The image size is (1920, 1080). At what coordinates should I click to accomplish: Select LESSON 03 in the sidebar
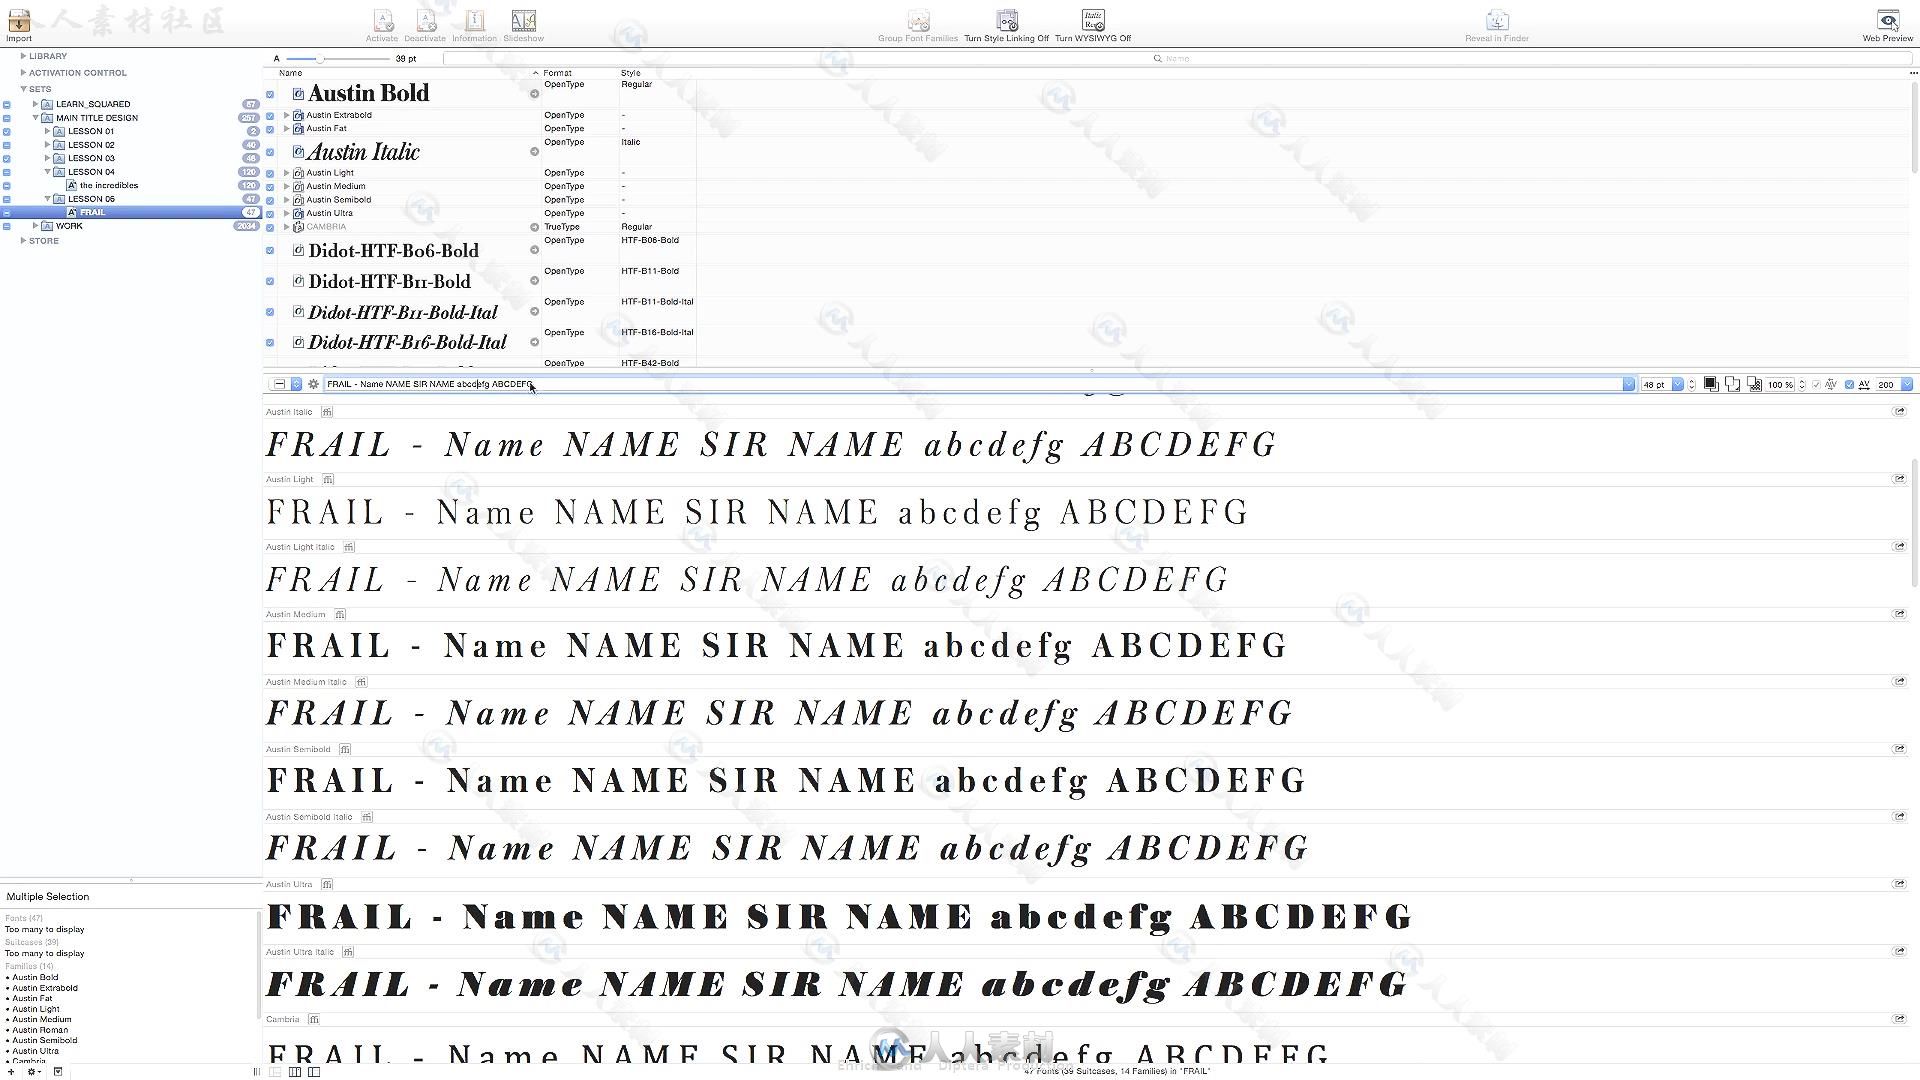pyautogui.click(x=91, y=158)
